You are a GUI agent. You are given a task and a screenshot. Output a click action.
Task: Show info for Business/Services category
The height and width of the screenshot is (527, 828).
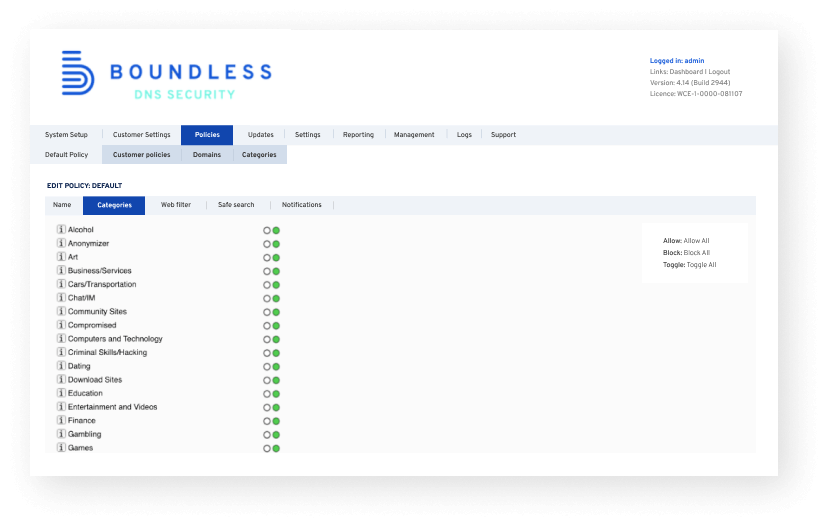pos(61,270)
